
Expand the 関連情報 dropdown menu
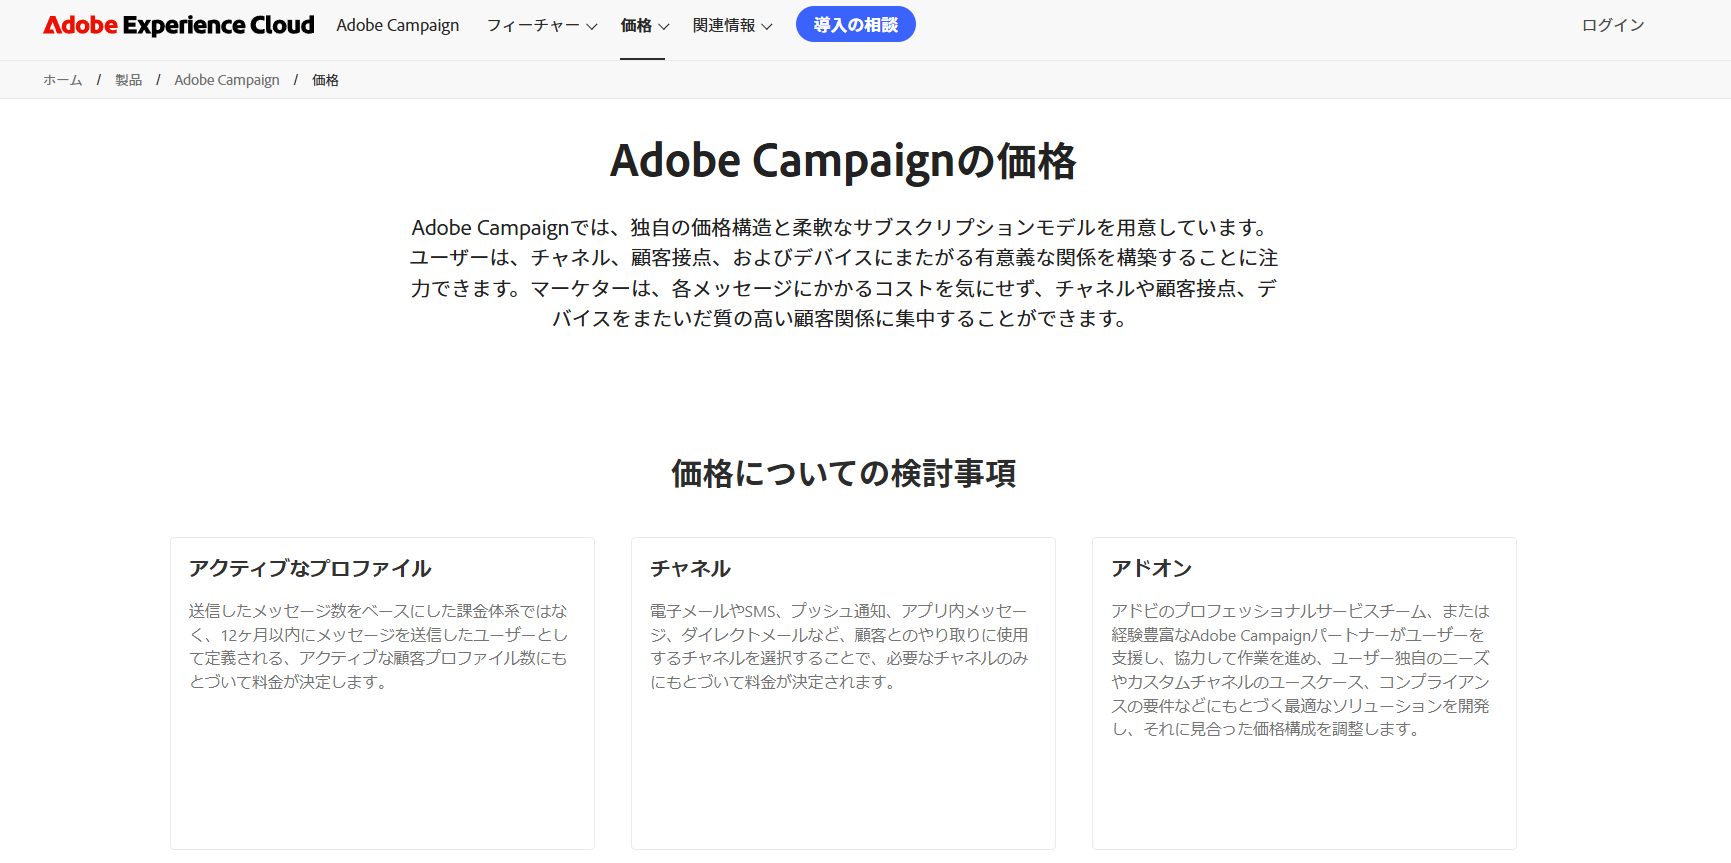[x=732, y=25]
